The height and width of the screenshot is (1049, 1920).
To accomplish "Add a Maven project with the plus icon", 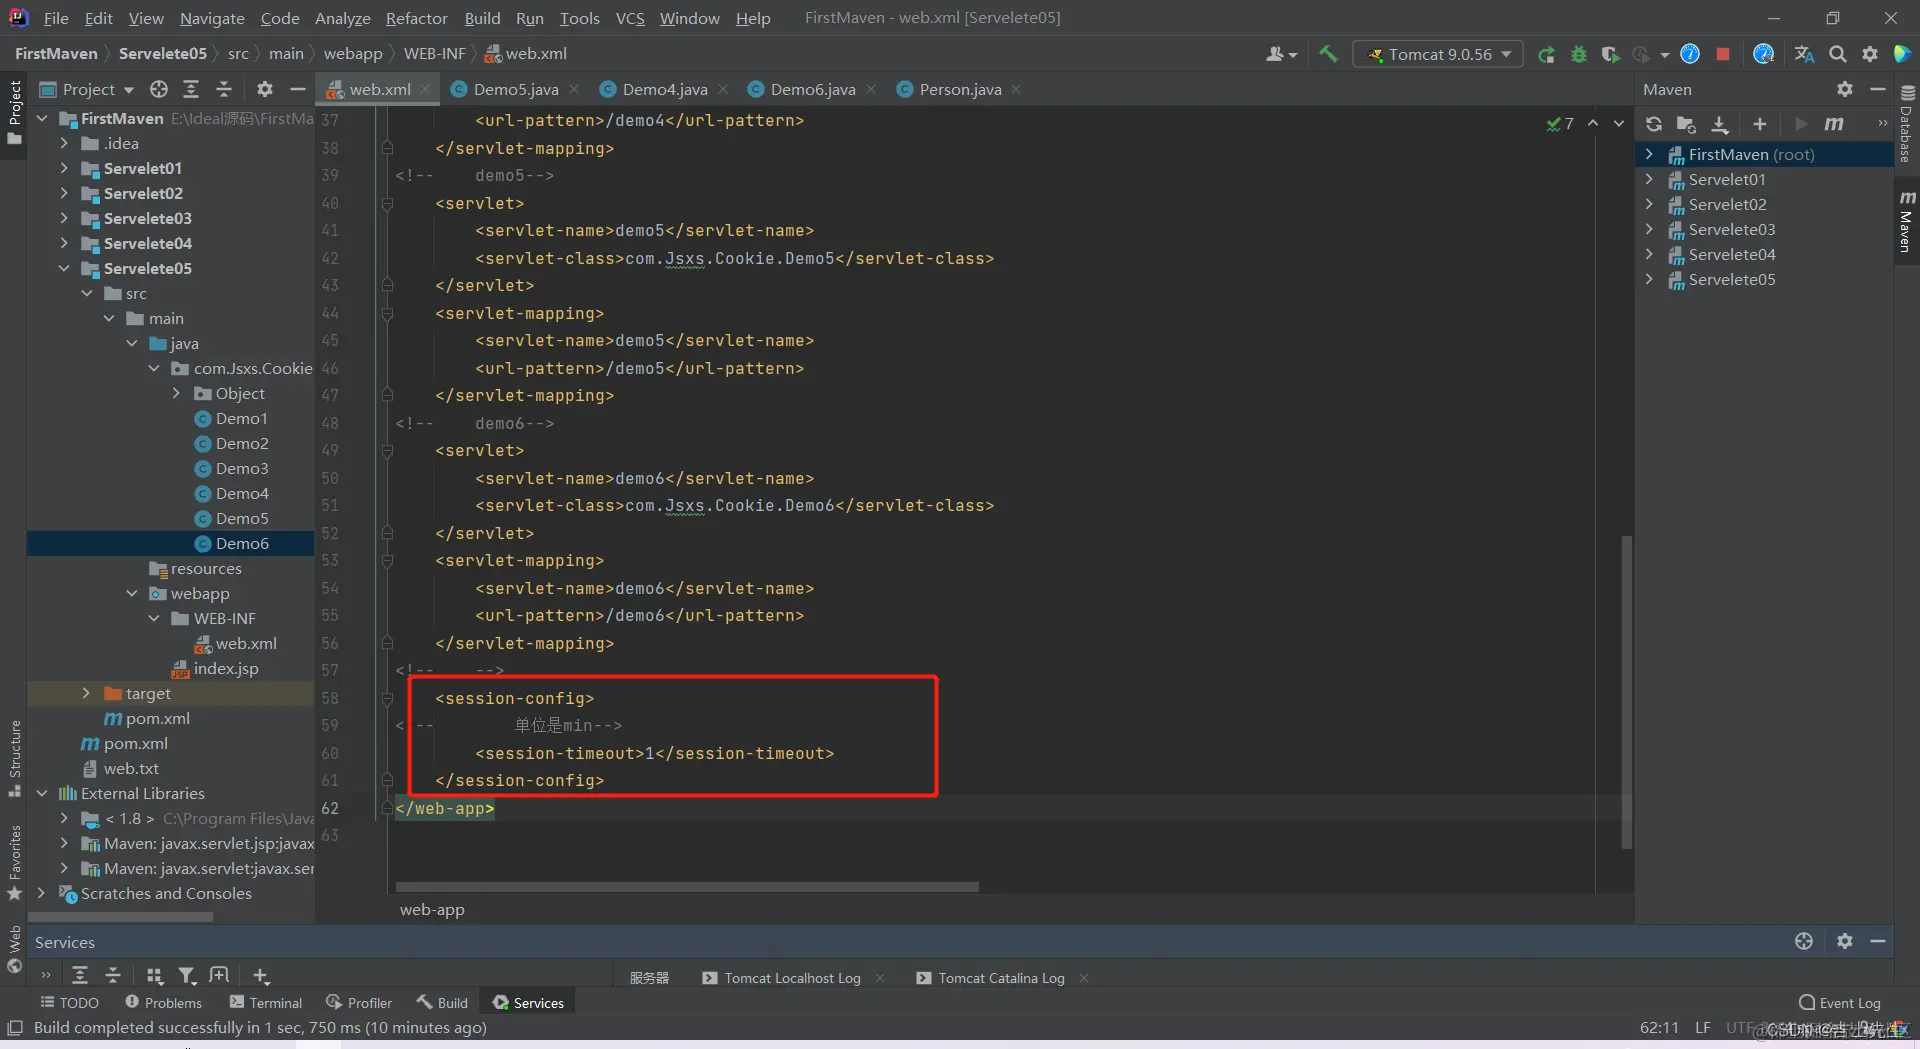I will click(1760, 124).
